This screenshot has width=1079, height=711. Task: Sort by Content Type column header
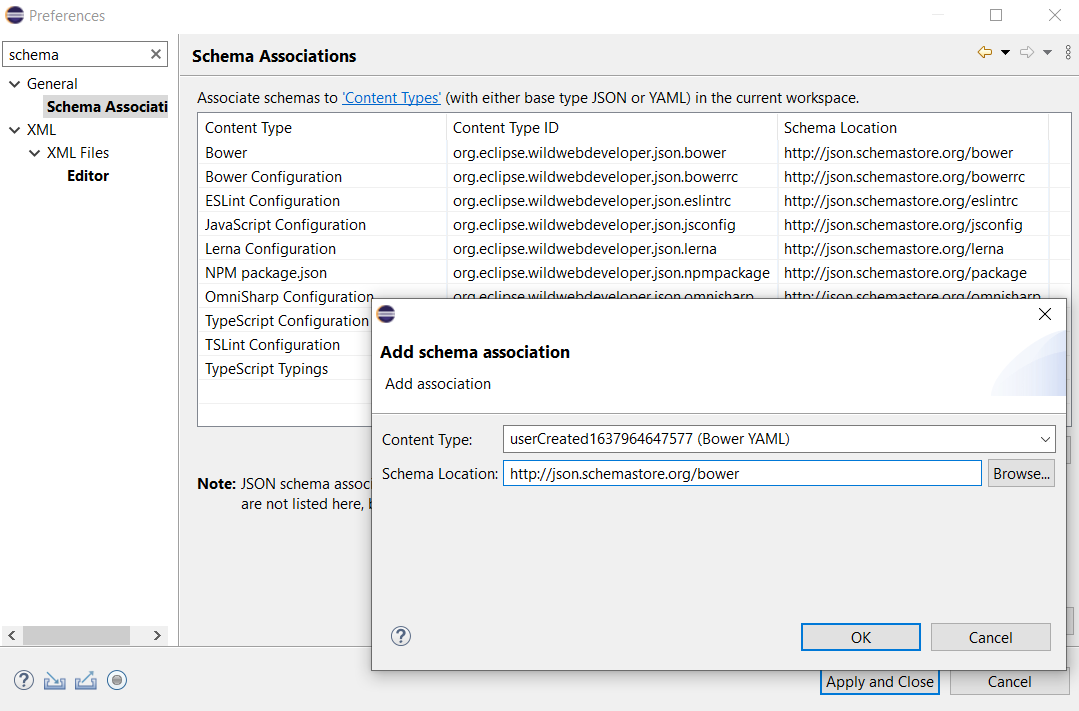pyautogui.click(x=322, y=128)
